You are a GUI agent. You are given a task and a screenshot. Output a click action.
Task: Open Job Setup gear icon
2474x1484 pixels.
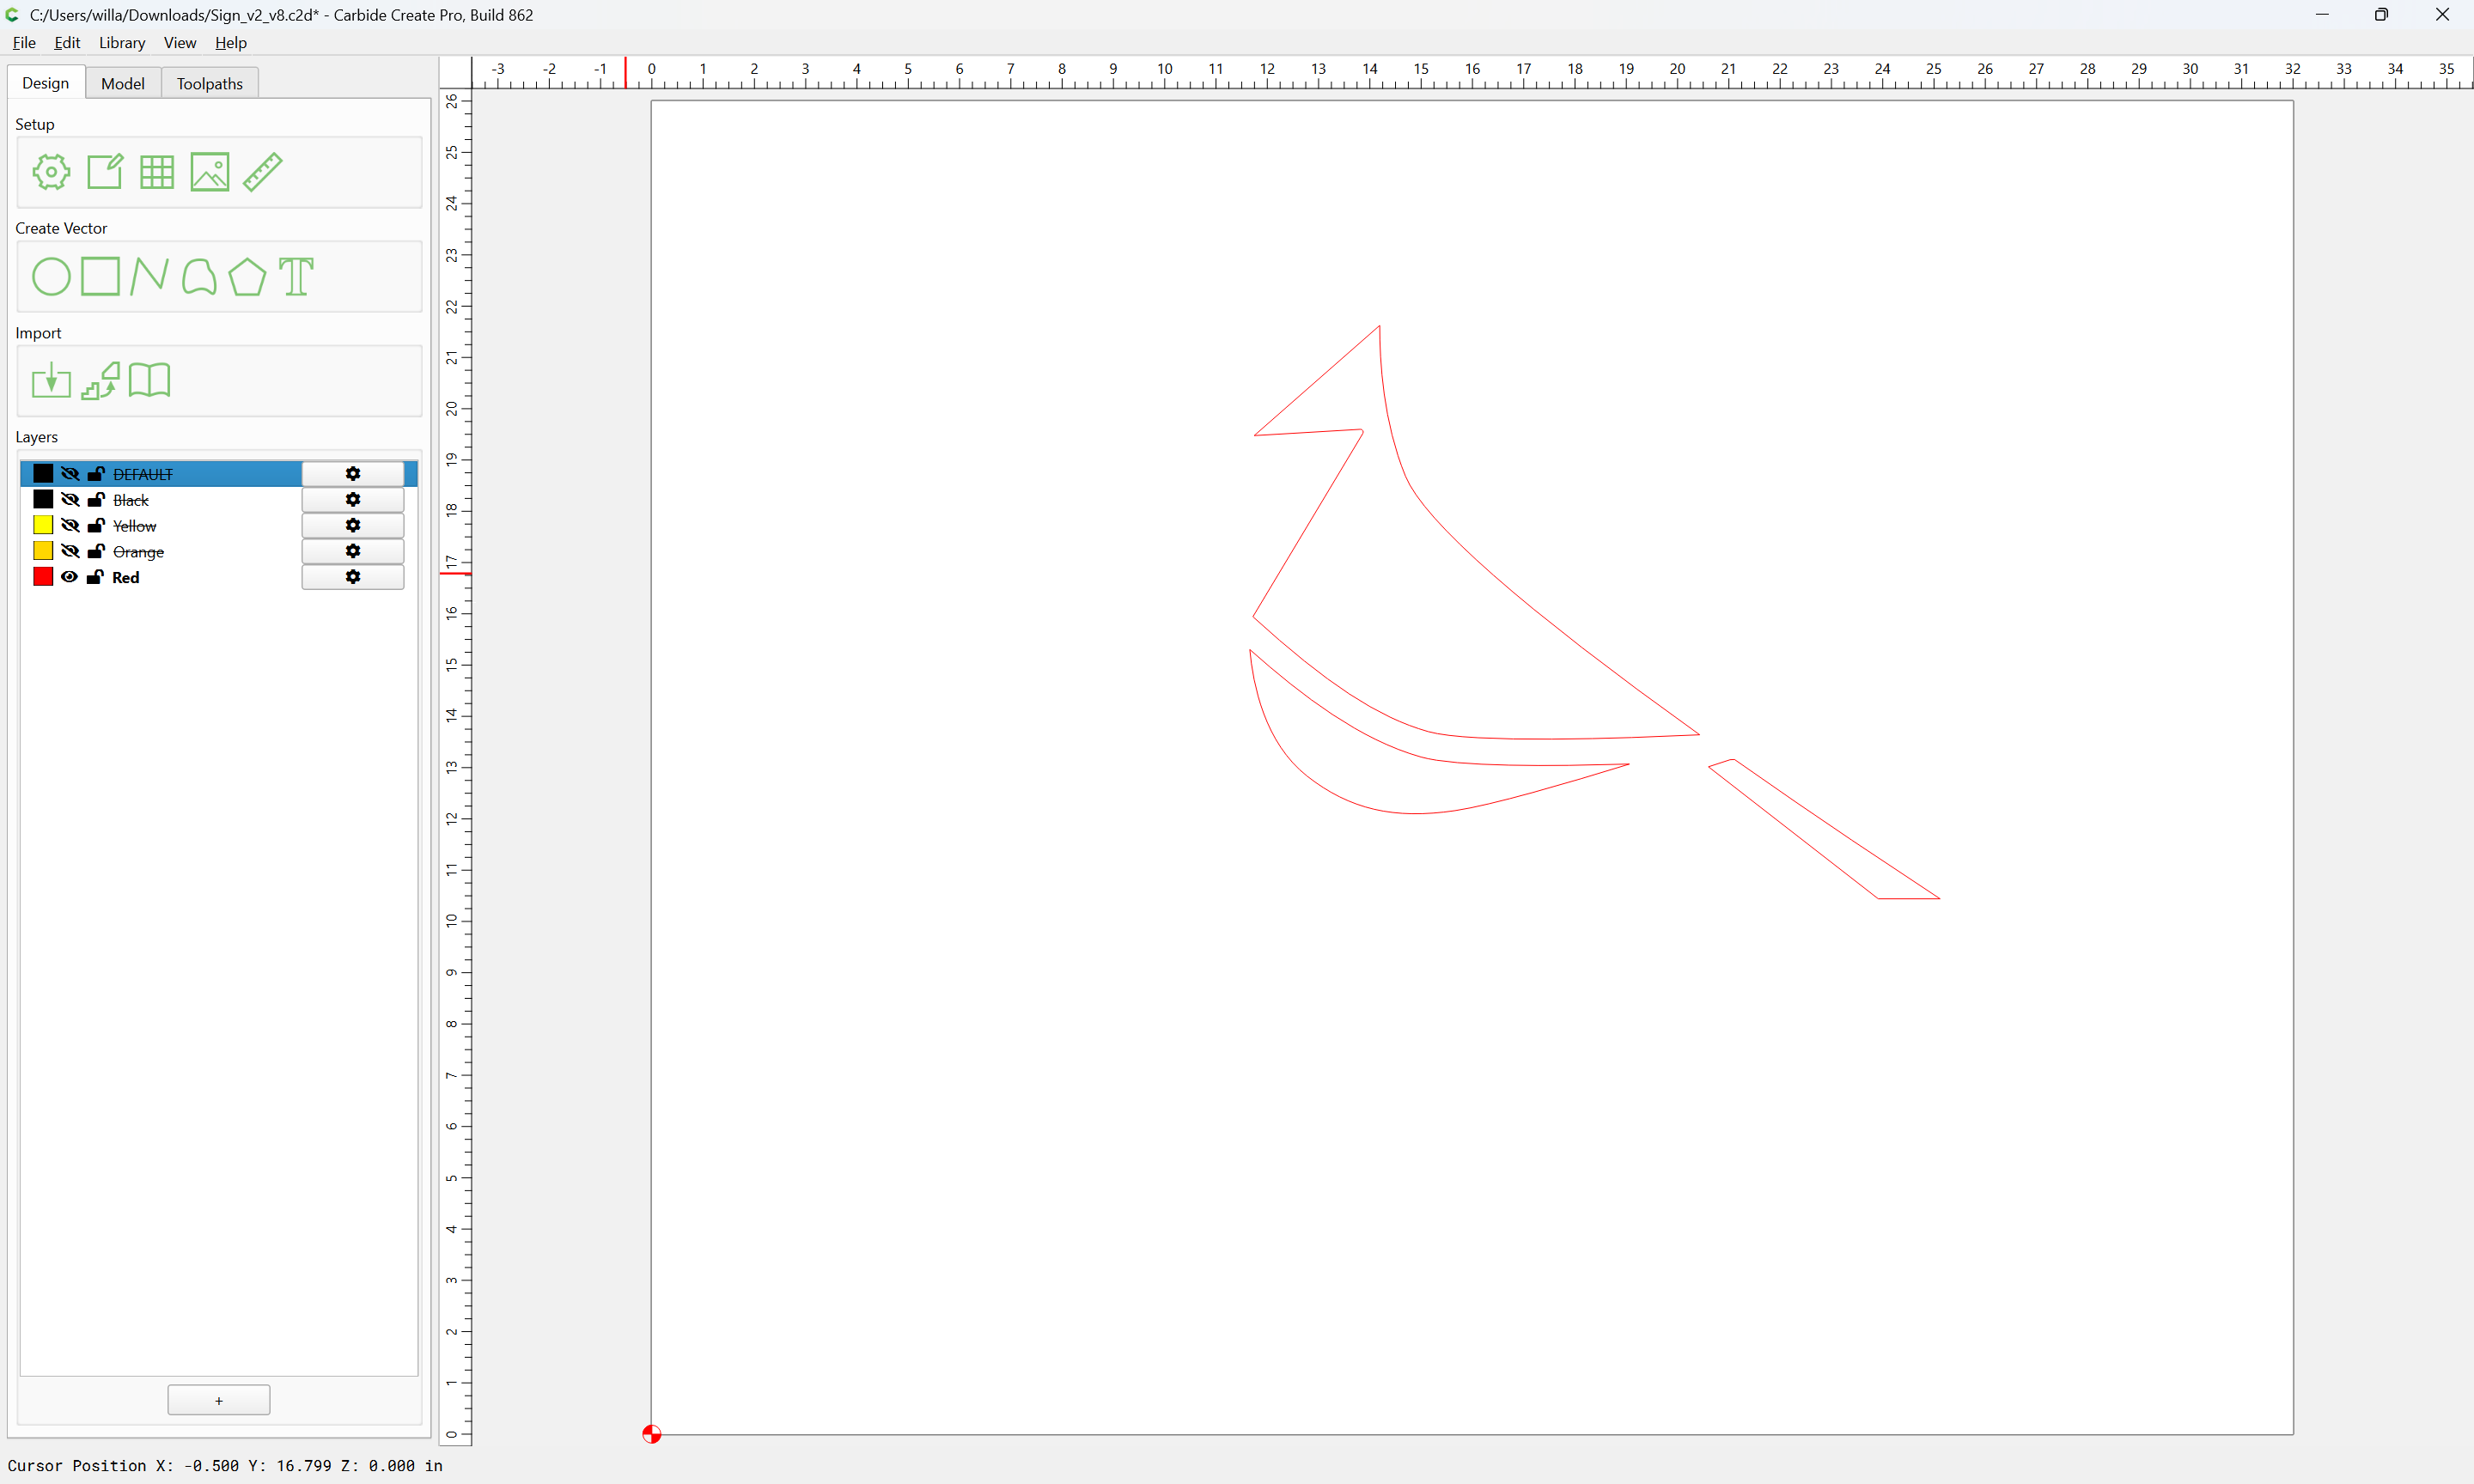51,172
